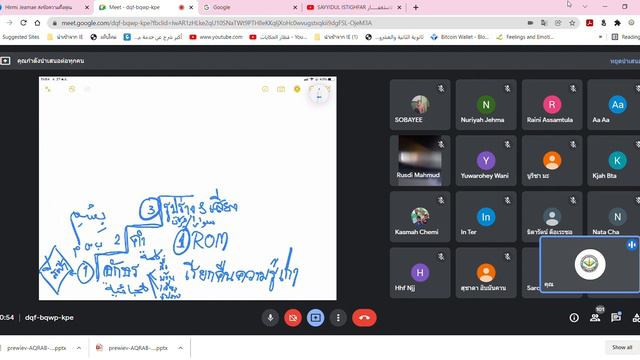Click the meeting code dqf-bqwp-kpe

coord(49,318)
